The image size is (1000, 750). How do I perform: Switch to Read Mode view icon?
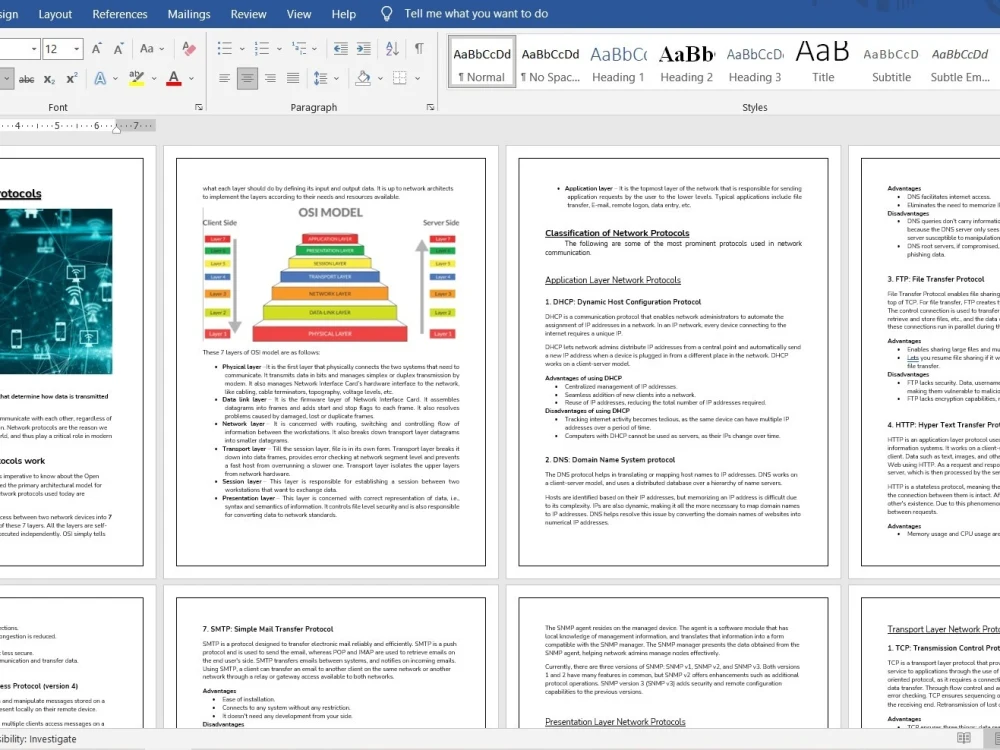click(964, 738)
